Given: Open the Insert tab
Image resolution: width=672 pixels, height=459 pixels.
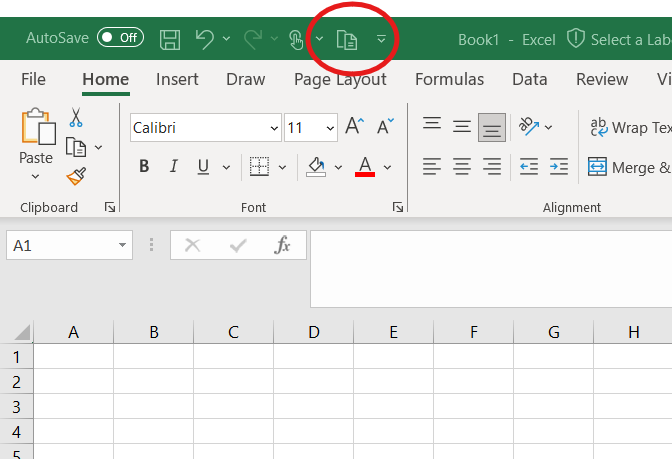Looking at the screenshot, I should pos(177,80).
